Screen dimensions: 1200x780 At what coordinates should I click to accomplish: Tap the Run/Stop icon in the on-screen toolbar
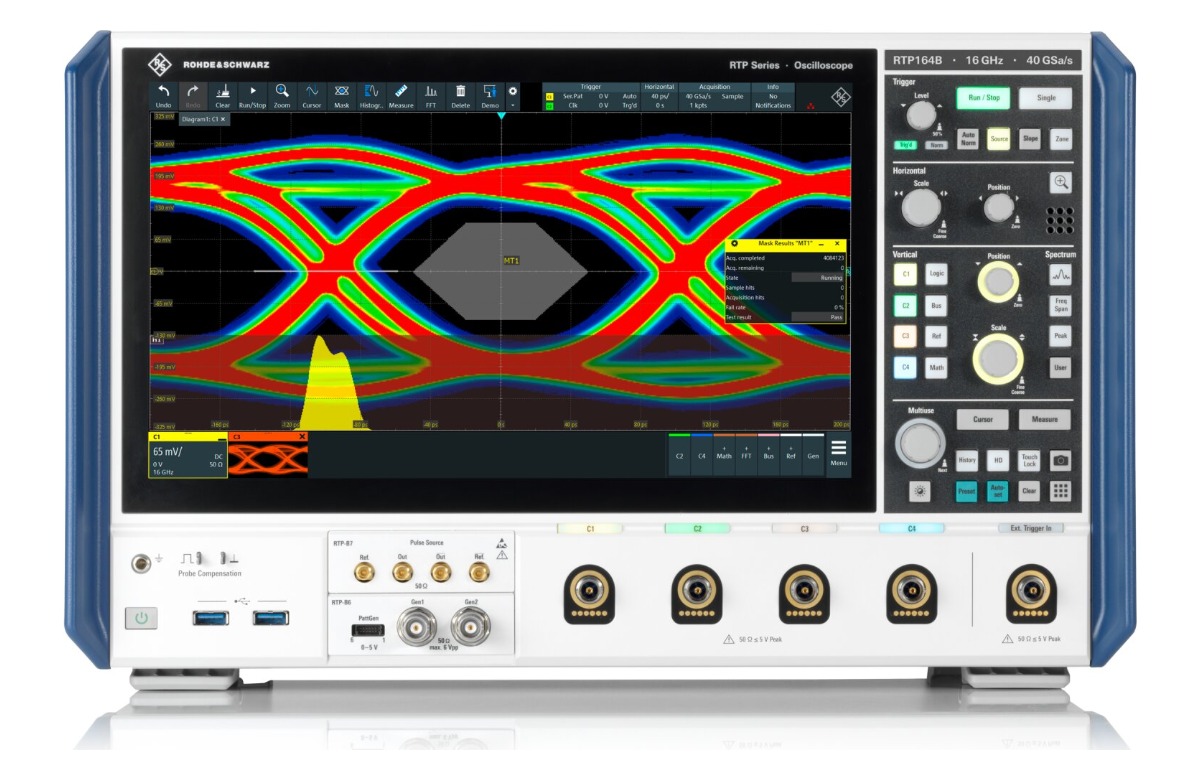[253, 95]
